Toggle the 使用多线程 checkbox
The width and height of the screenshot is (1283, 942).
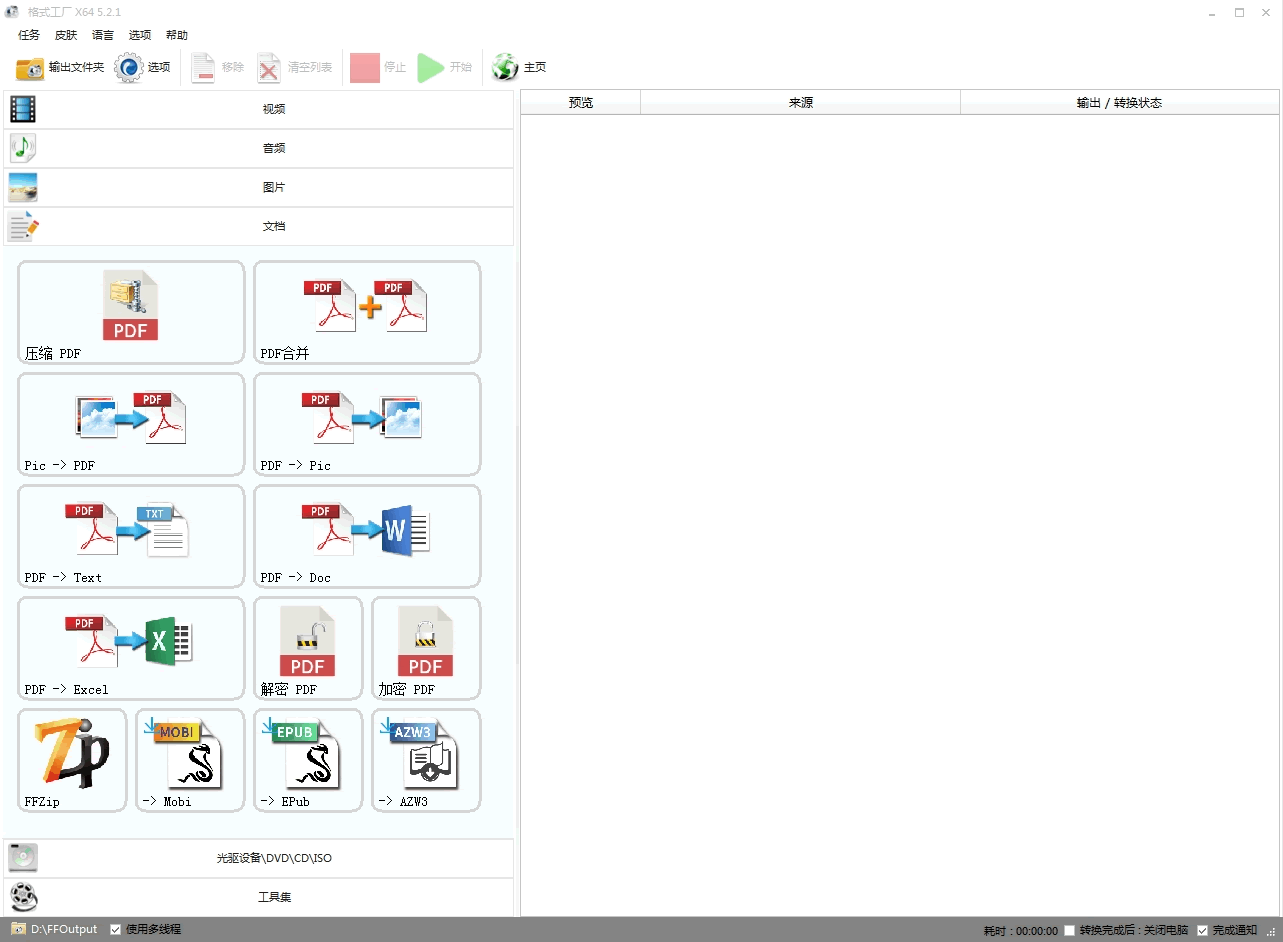[x=116, y=929]
